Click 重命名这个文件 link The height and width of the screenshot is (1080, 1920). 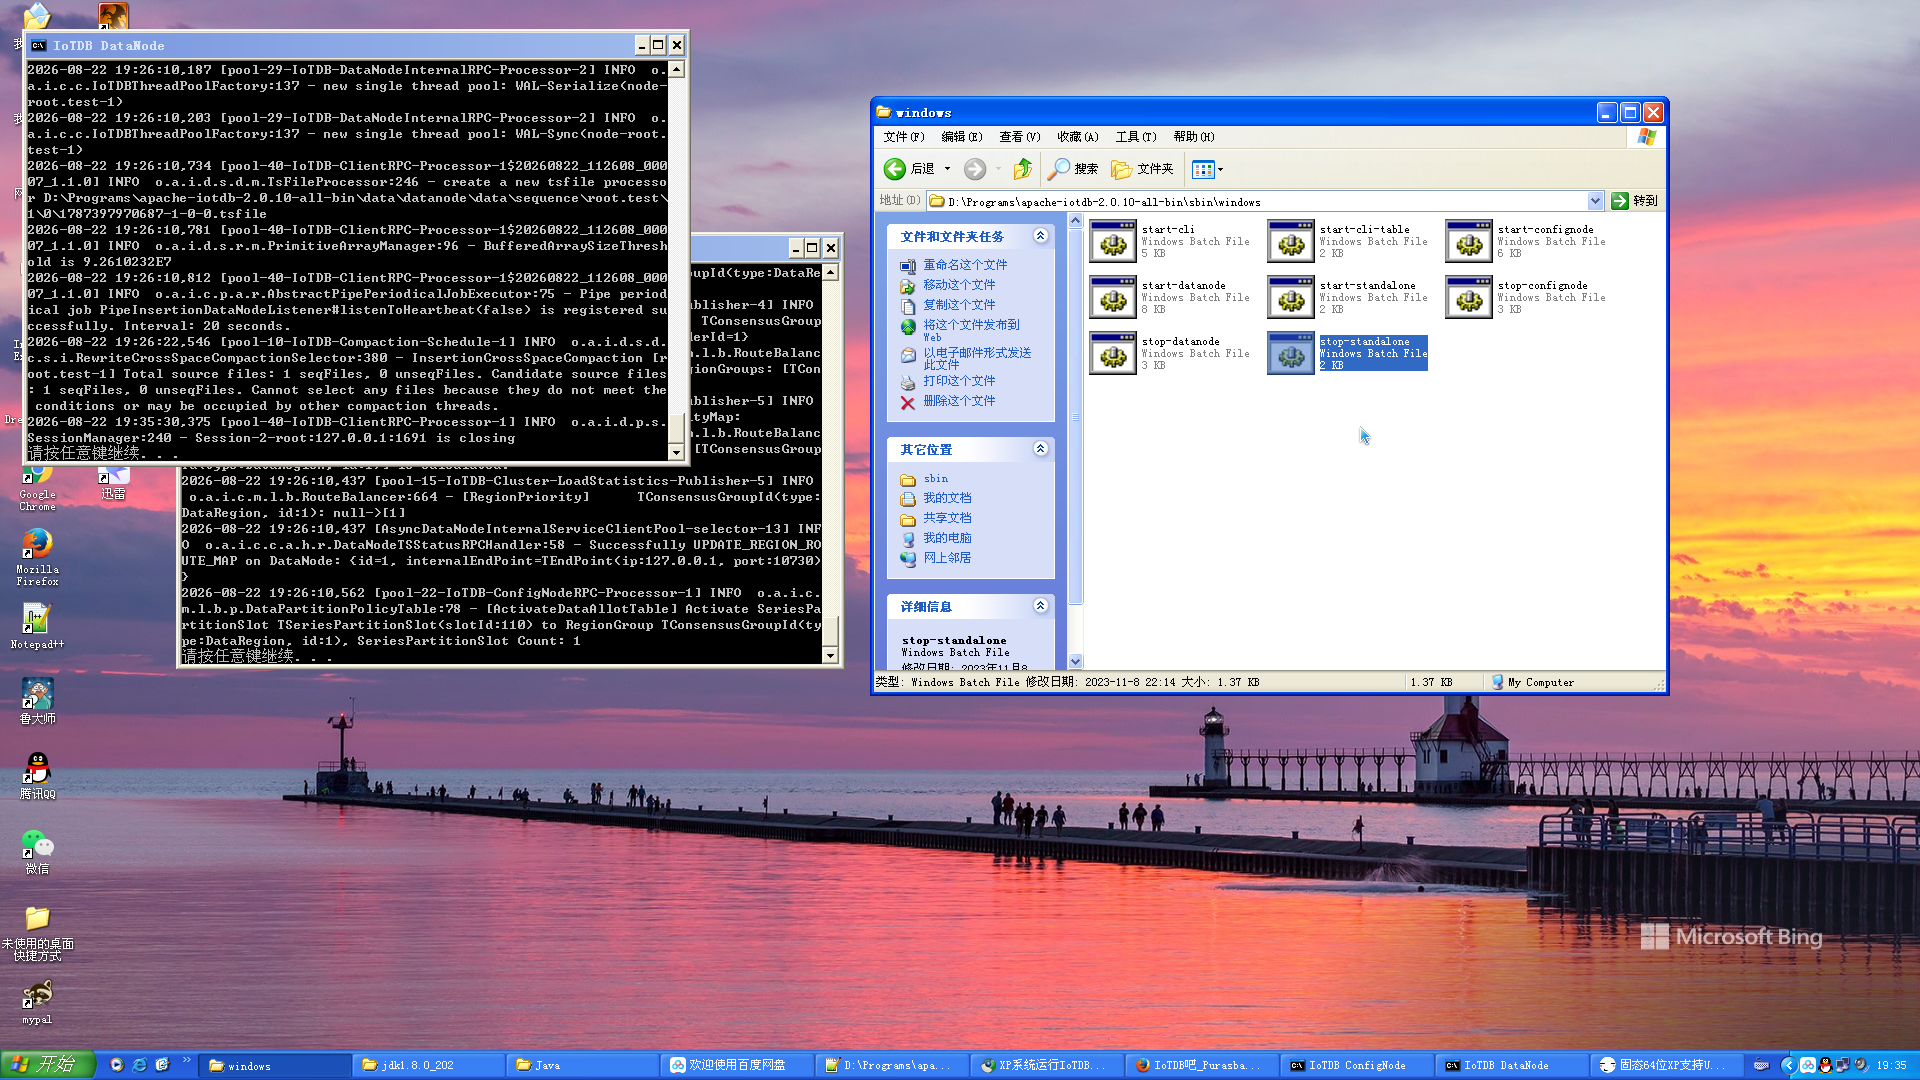tap(965, 265)
